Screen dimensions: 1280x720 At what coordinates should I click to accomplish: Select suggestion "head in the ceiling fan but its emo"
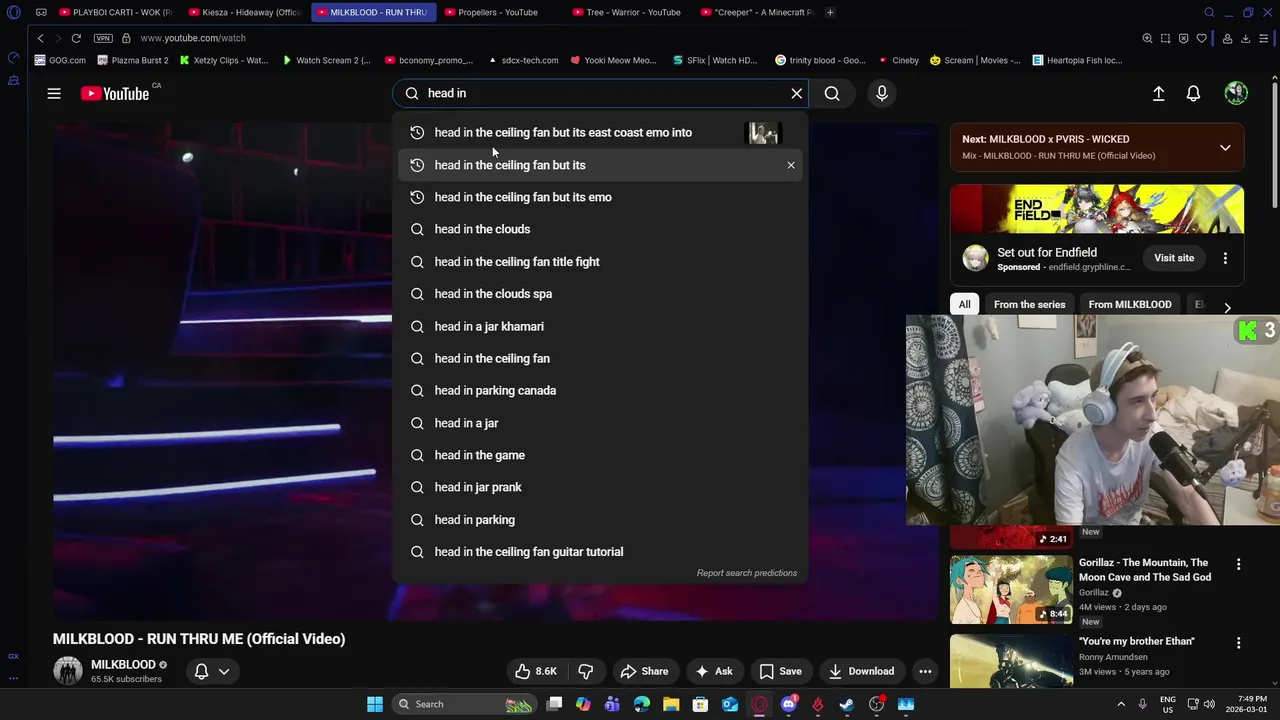[599, 197]
